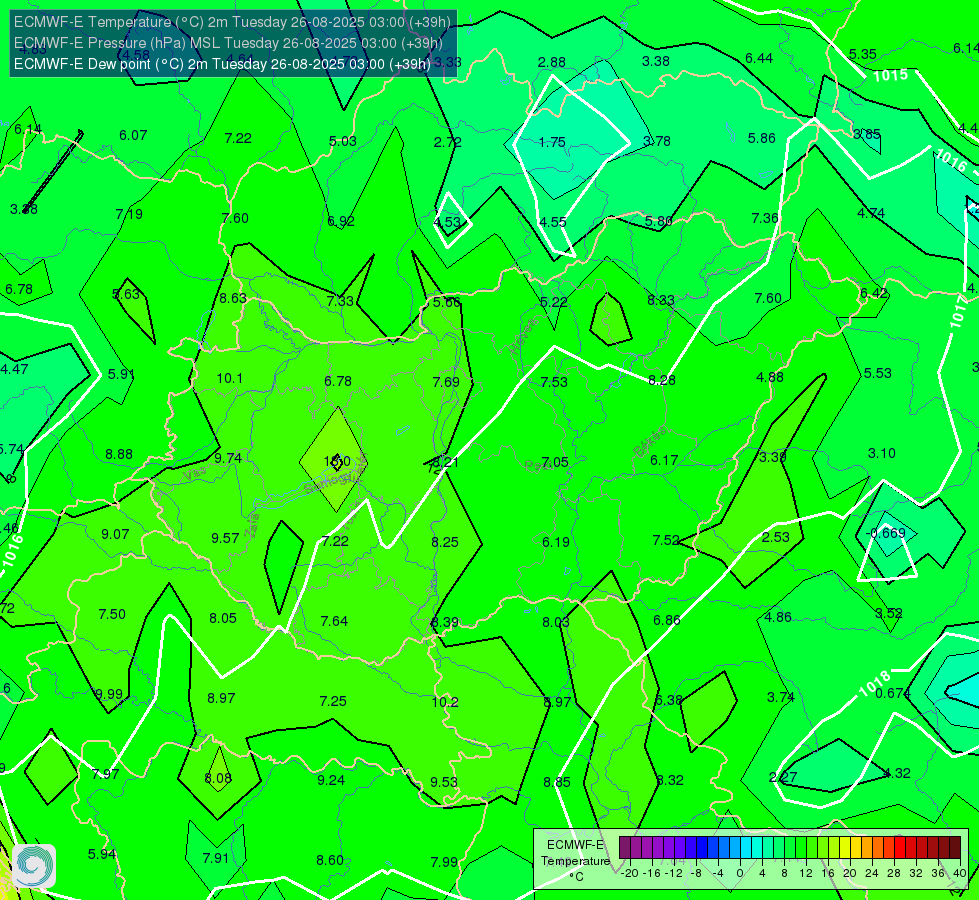Image resolution: width=979 pixels, height=900 pixels.
Task: Click the 1017 isobar label
Action: (958, 312)
